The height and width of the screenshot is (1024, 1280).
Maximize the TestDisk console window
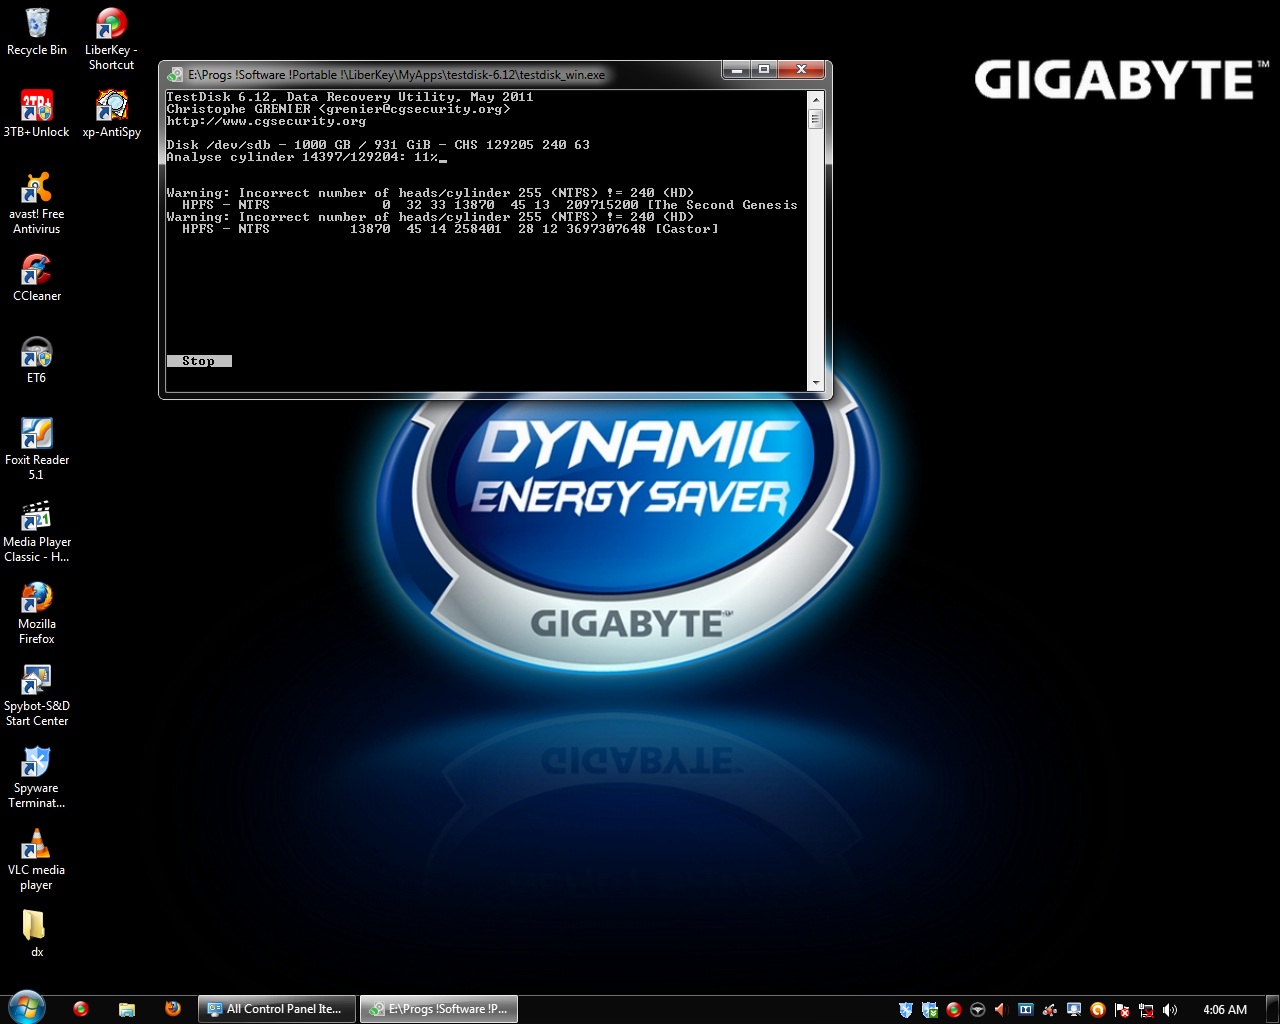[x=764, y=69]
